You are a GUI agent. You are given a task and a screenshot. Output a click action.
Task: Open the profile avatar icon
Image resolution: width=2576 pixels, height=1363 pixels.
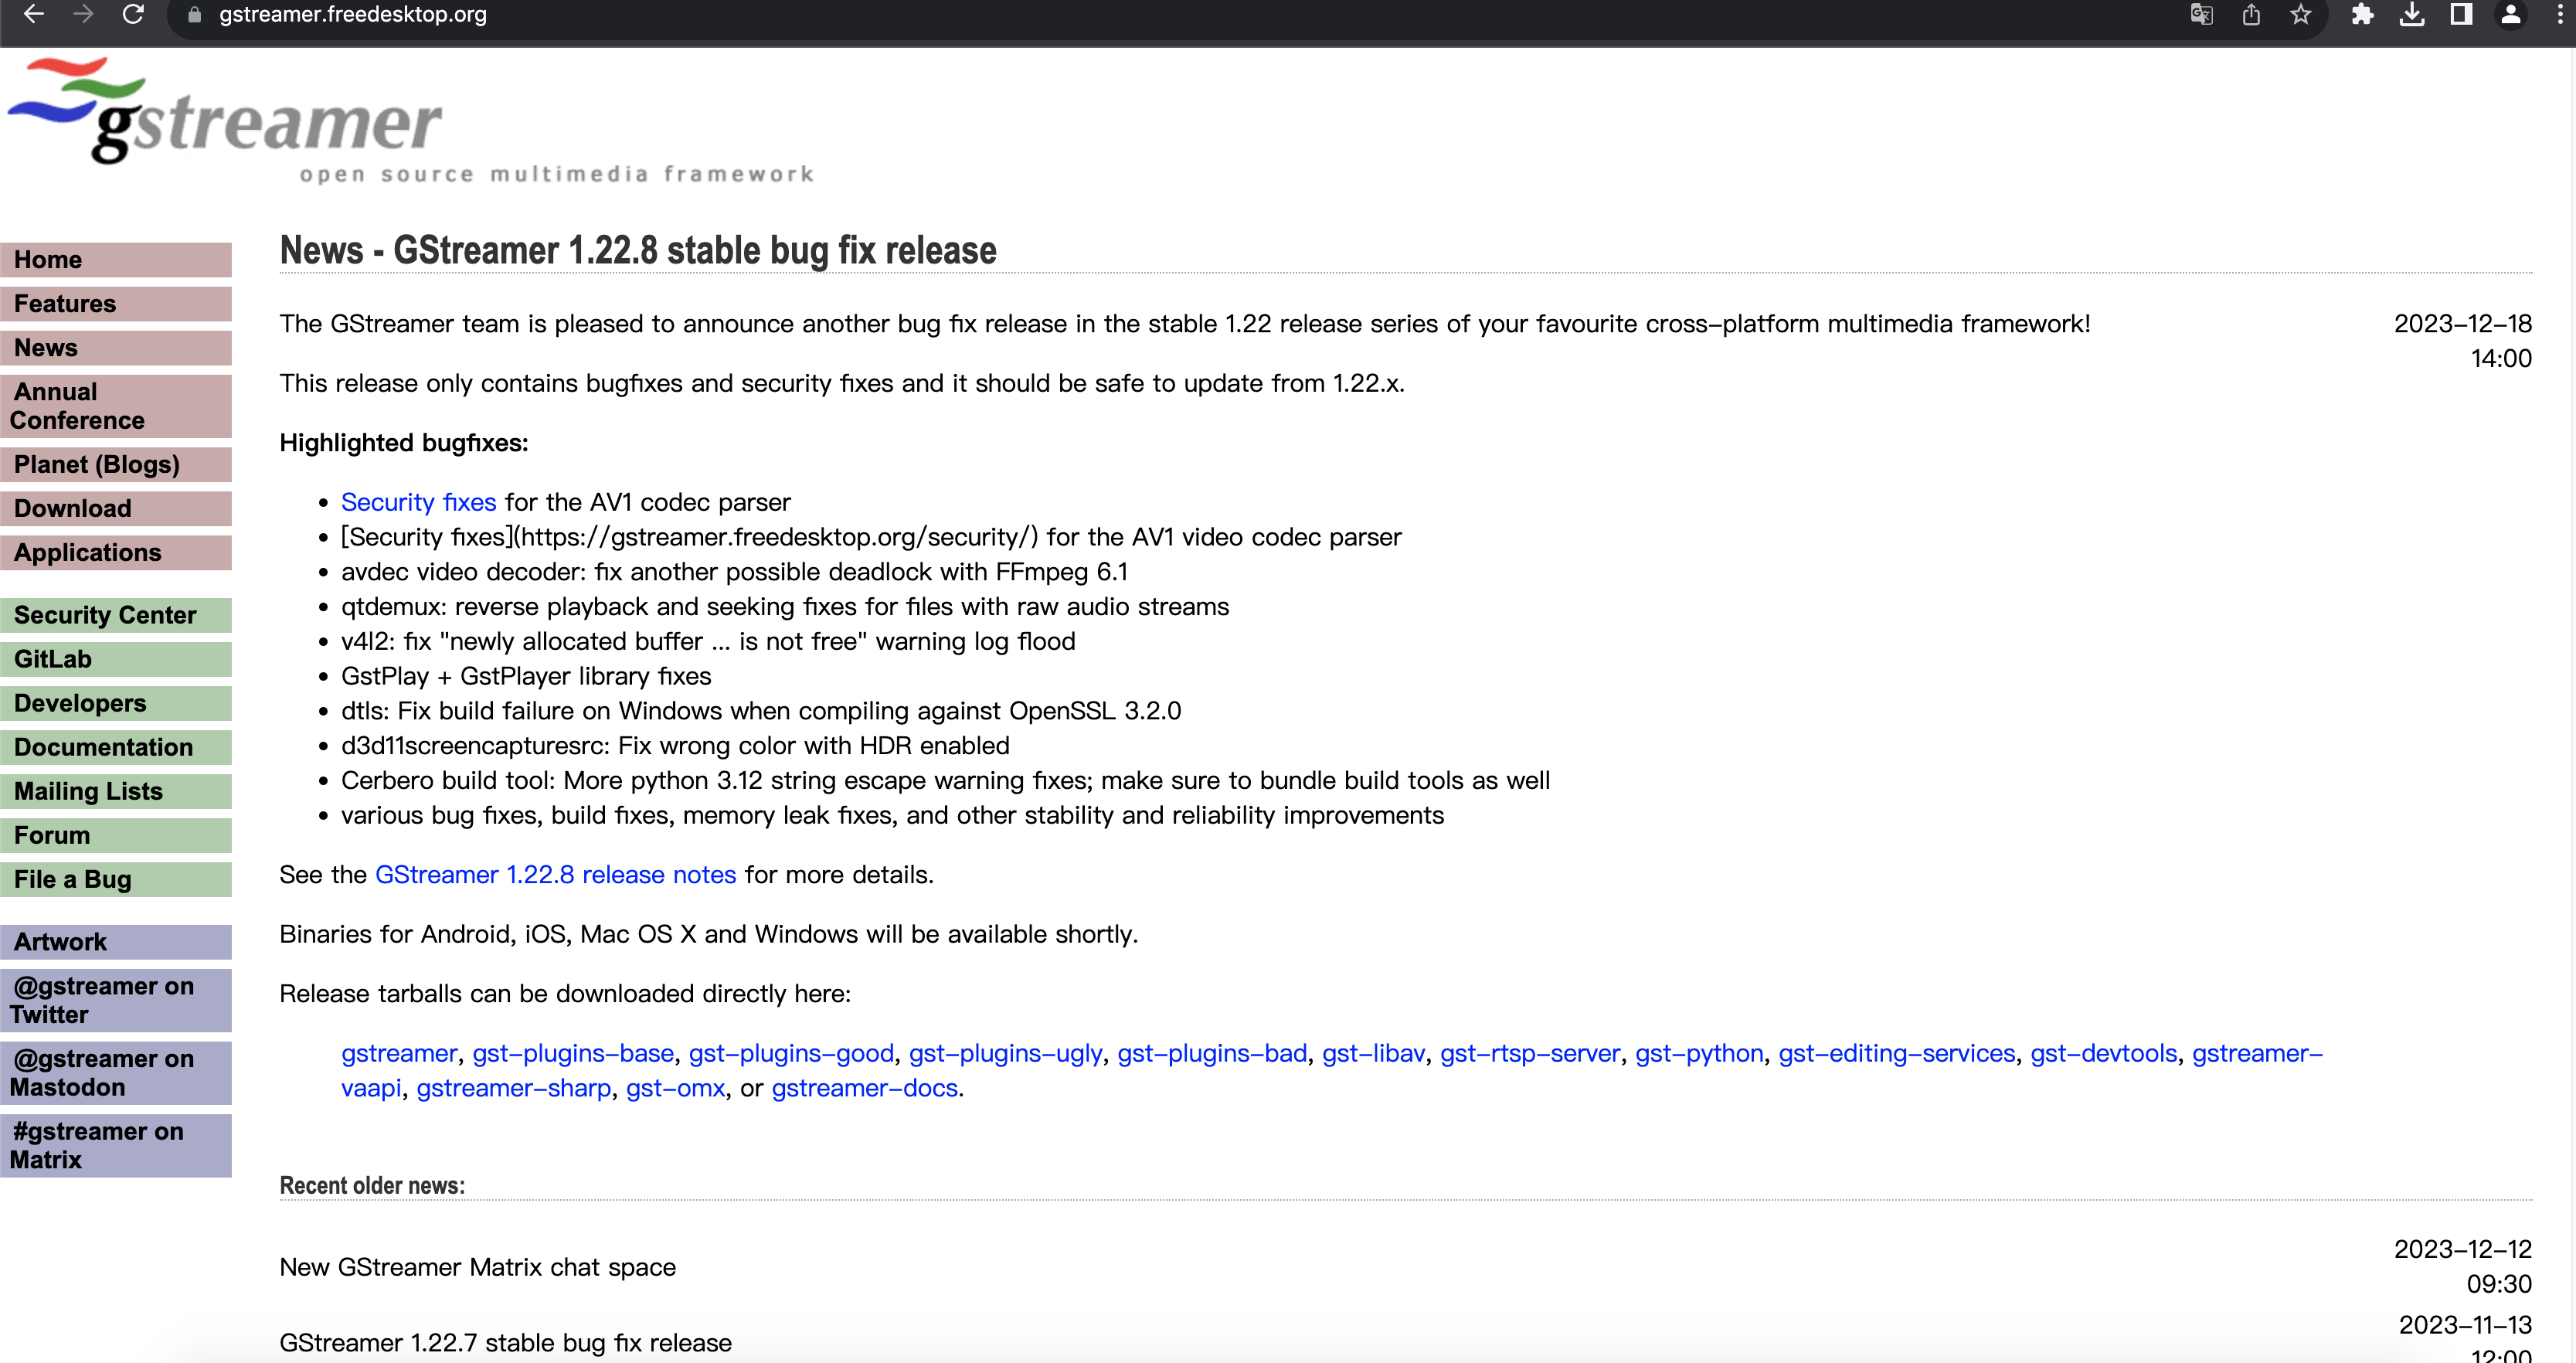2510,14
